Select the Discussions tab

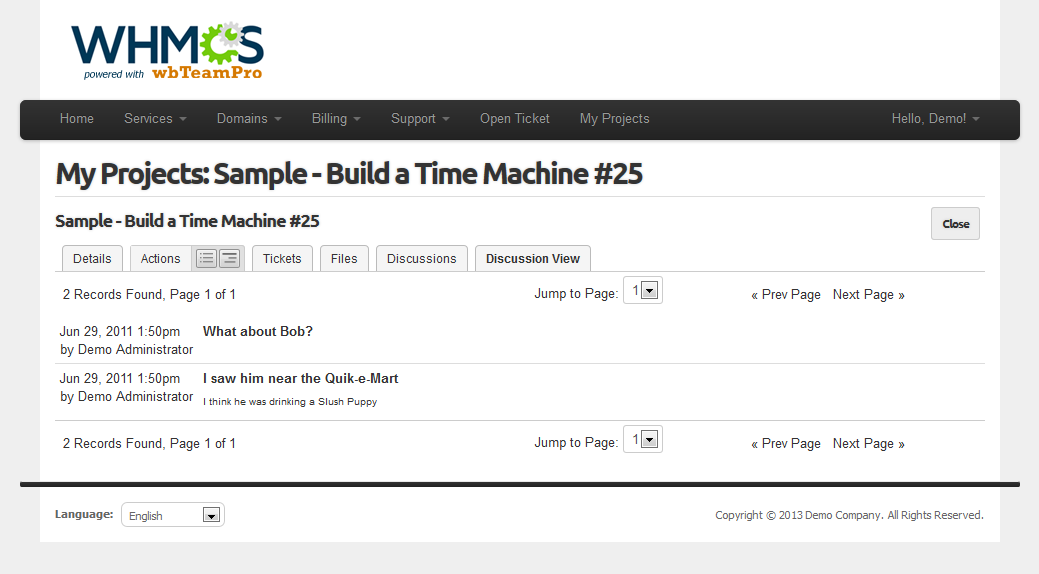coord(421,259)
